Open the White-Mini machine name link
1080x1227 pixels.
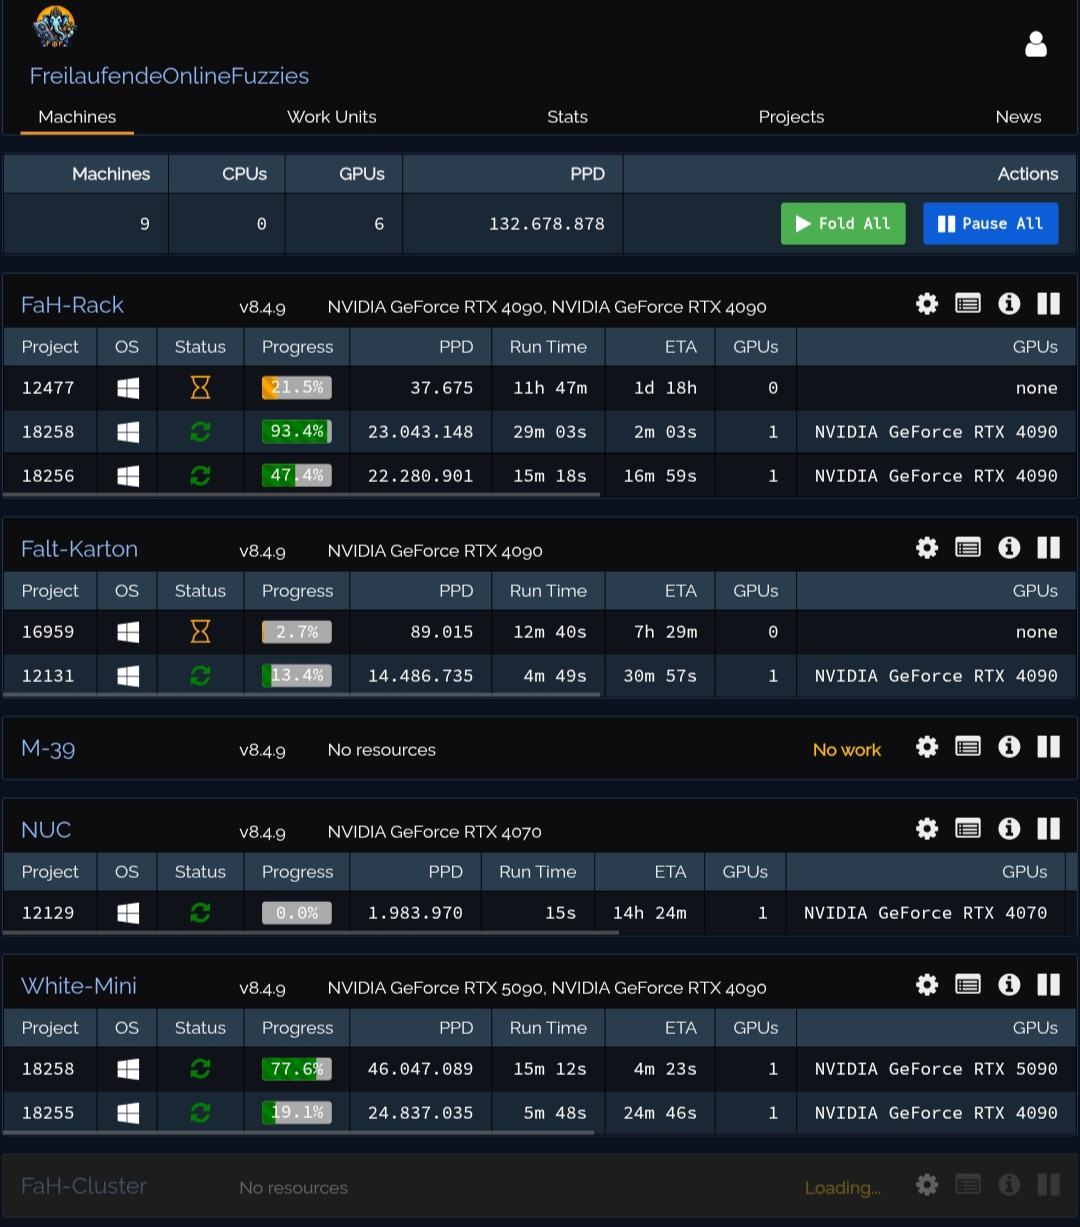(79, 986)
